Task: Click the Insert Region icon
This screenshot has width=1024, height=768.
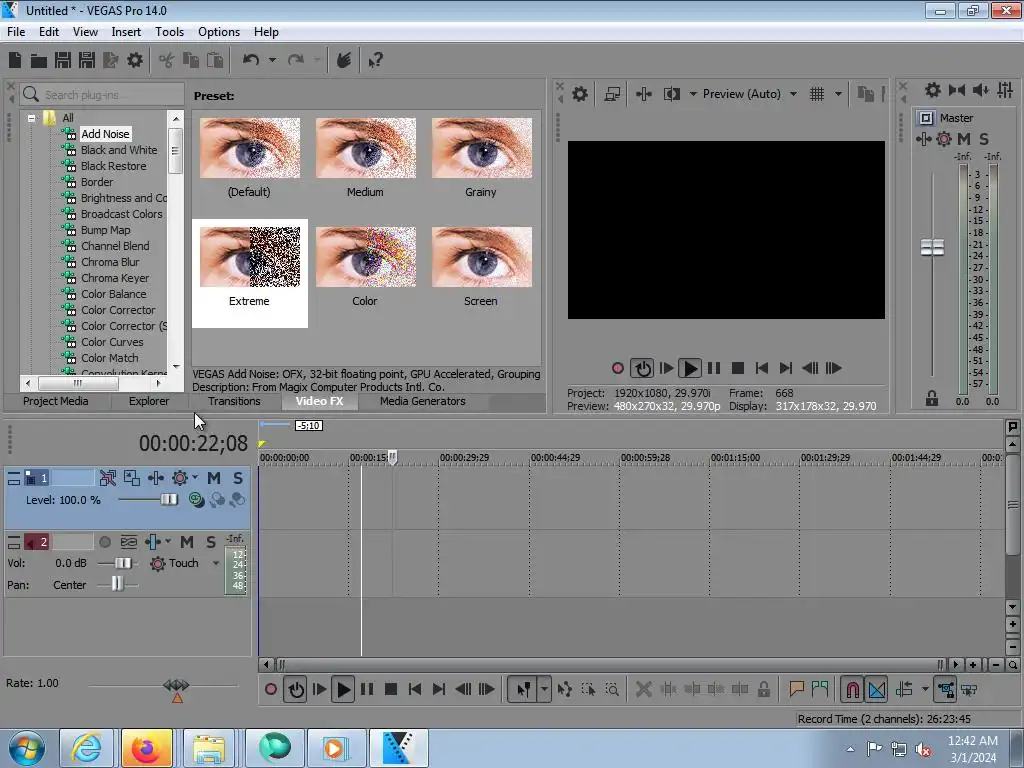Action: point(820,689)
